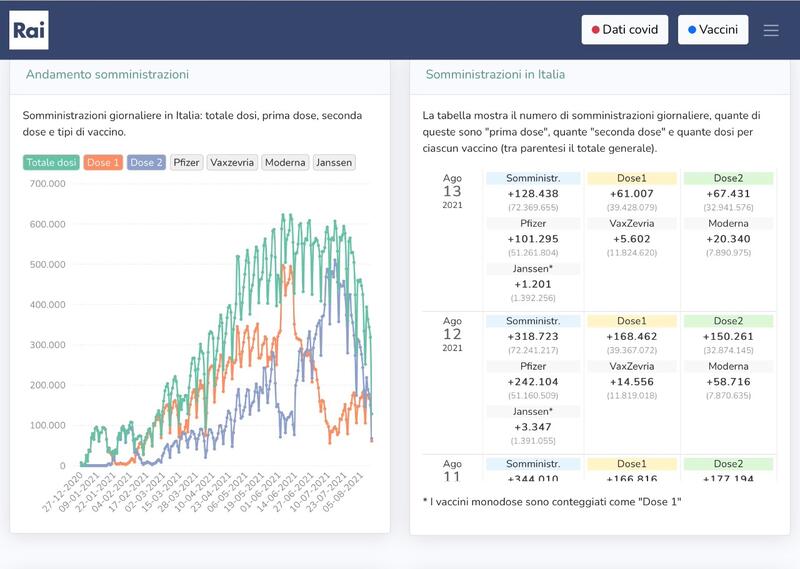This screenshot has width=800, height=569.
Task: Click the Somministrazioni in Italia heading
Action: click(495, 75)
